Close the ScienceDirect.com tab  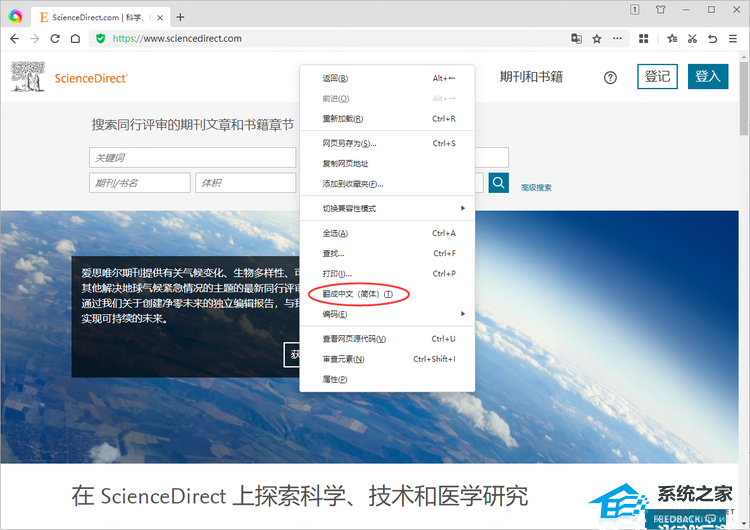pyautogui.click(x=160, y=18)
